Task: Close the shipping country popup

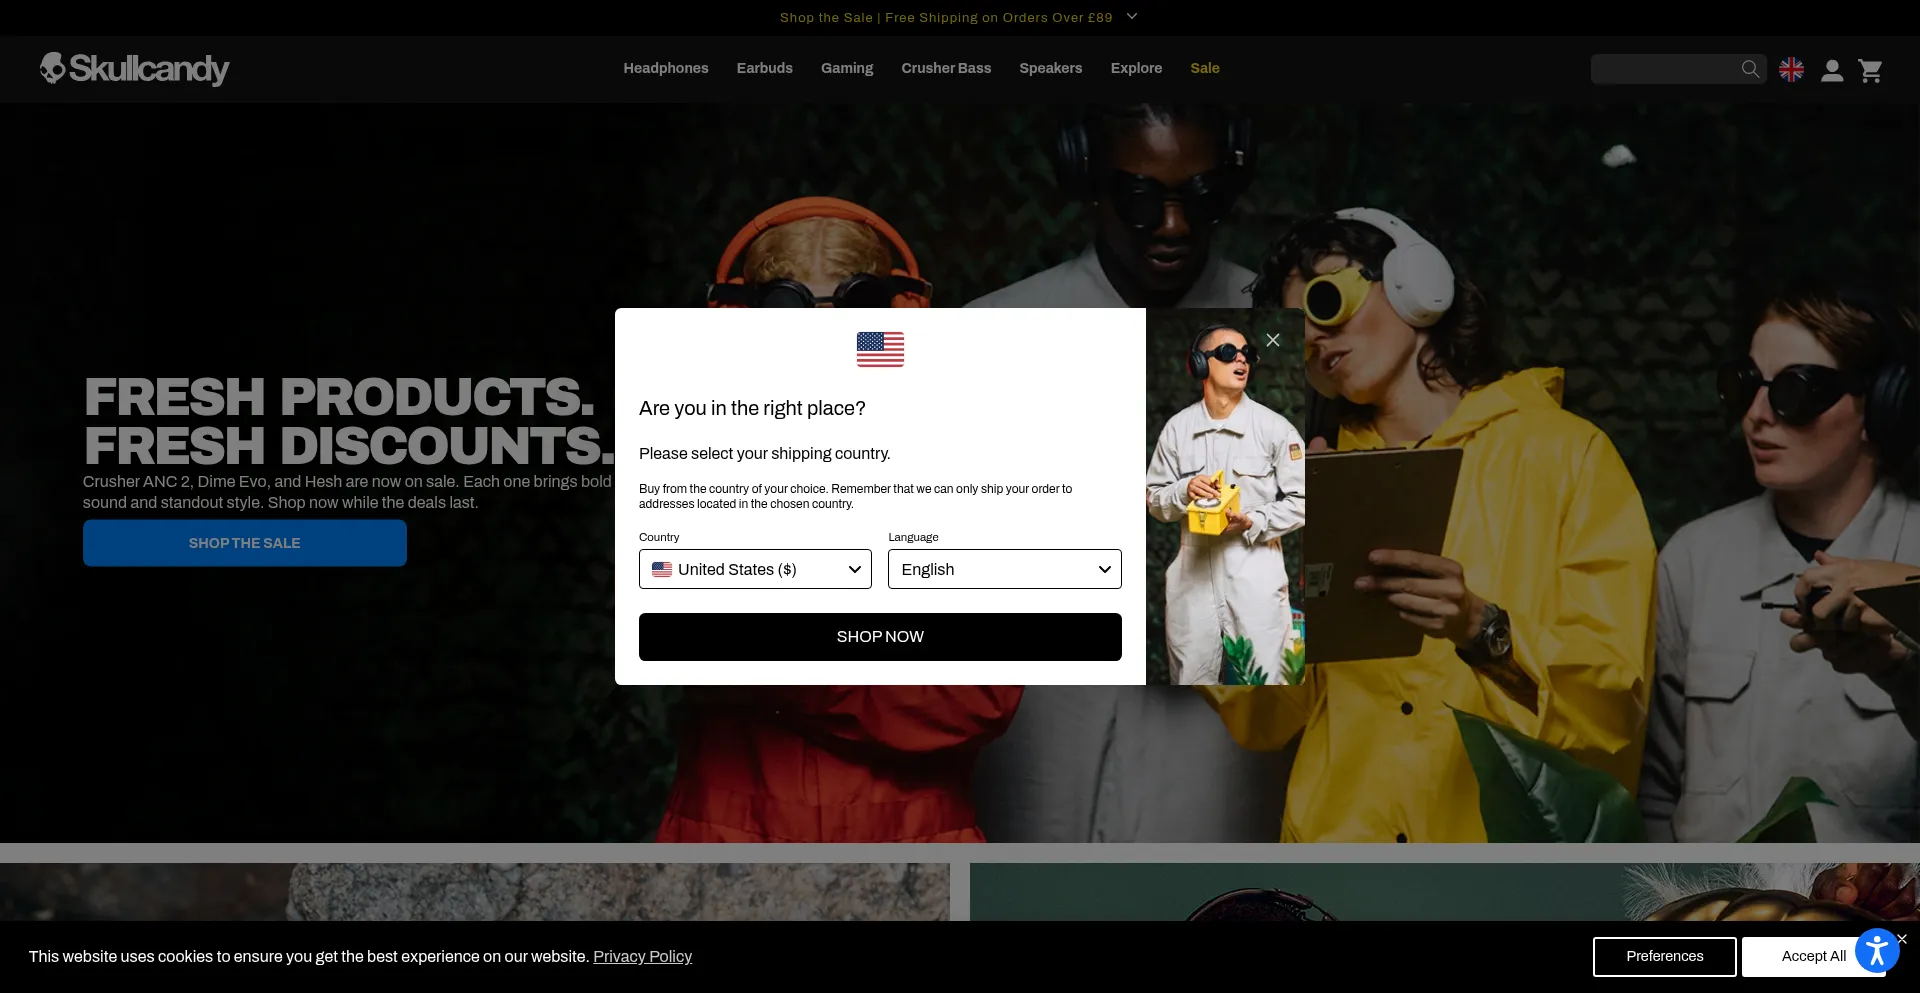Action: [x=1273, y=340]
